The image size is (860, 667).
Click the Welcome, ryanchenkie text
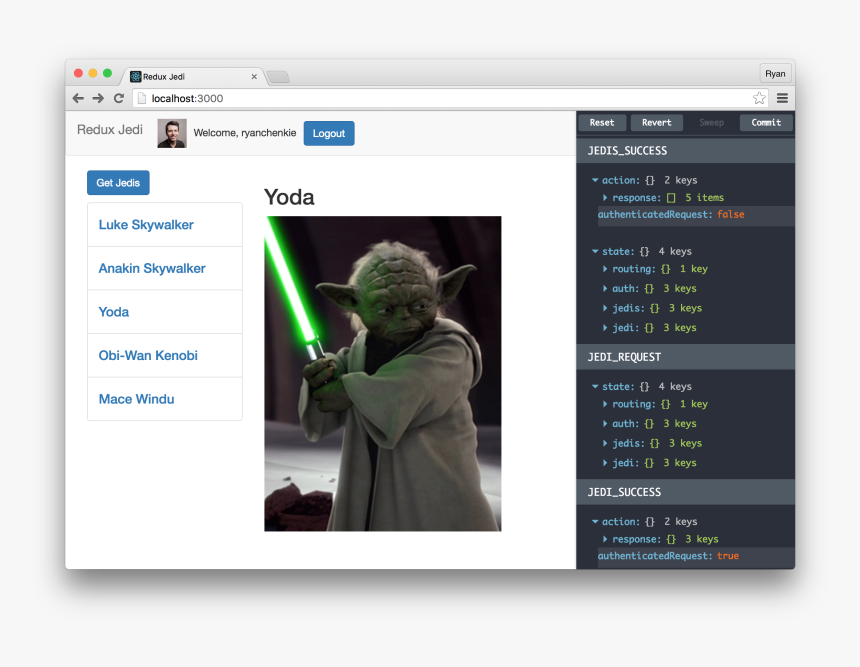[x=245, y=133]
